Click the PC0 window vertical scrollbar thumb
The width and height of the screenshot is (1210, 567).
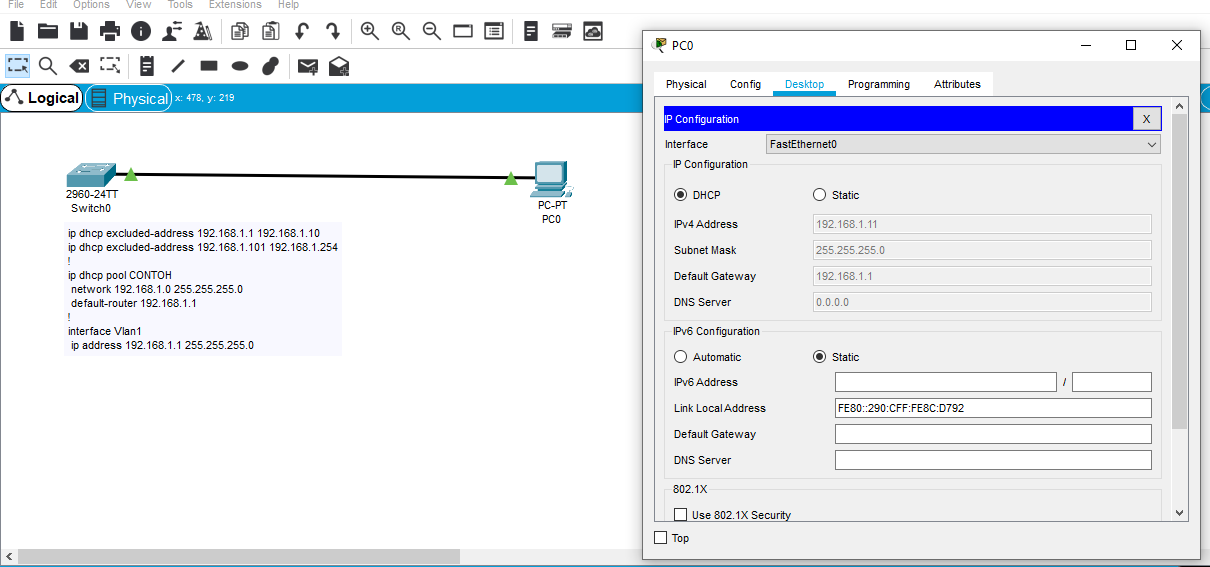[x=1179, y=271]
